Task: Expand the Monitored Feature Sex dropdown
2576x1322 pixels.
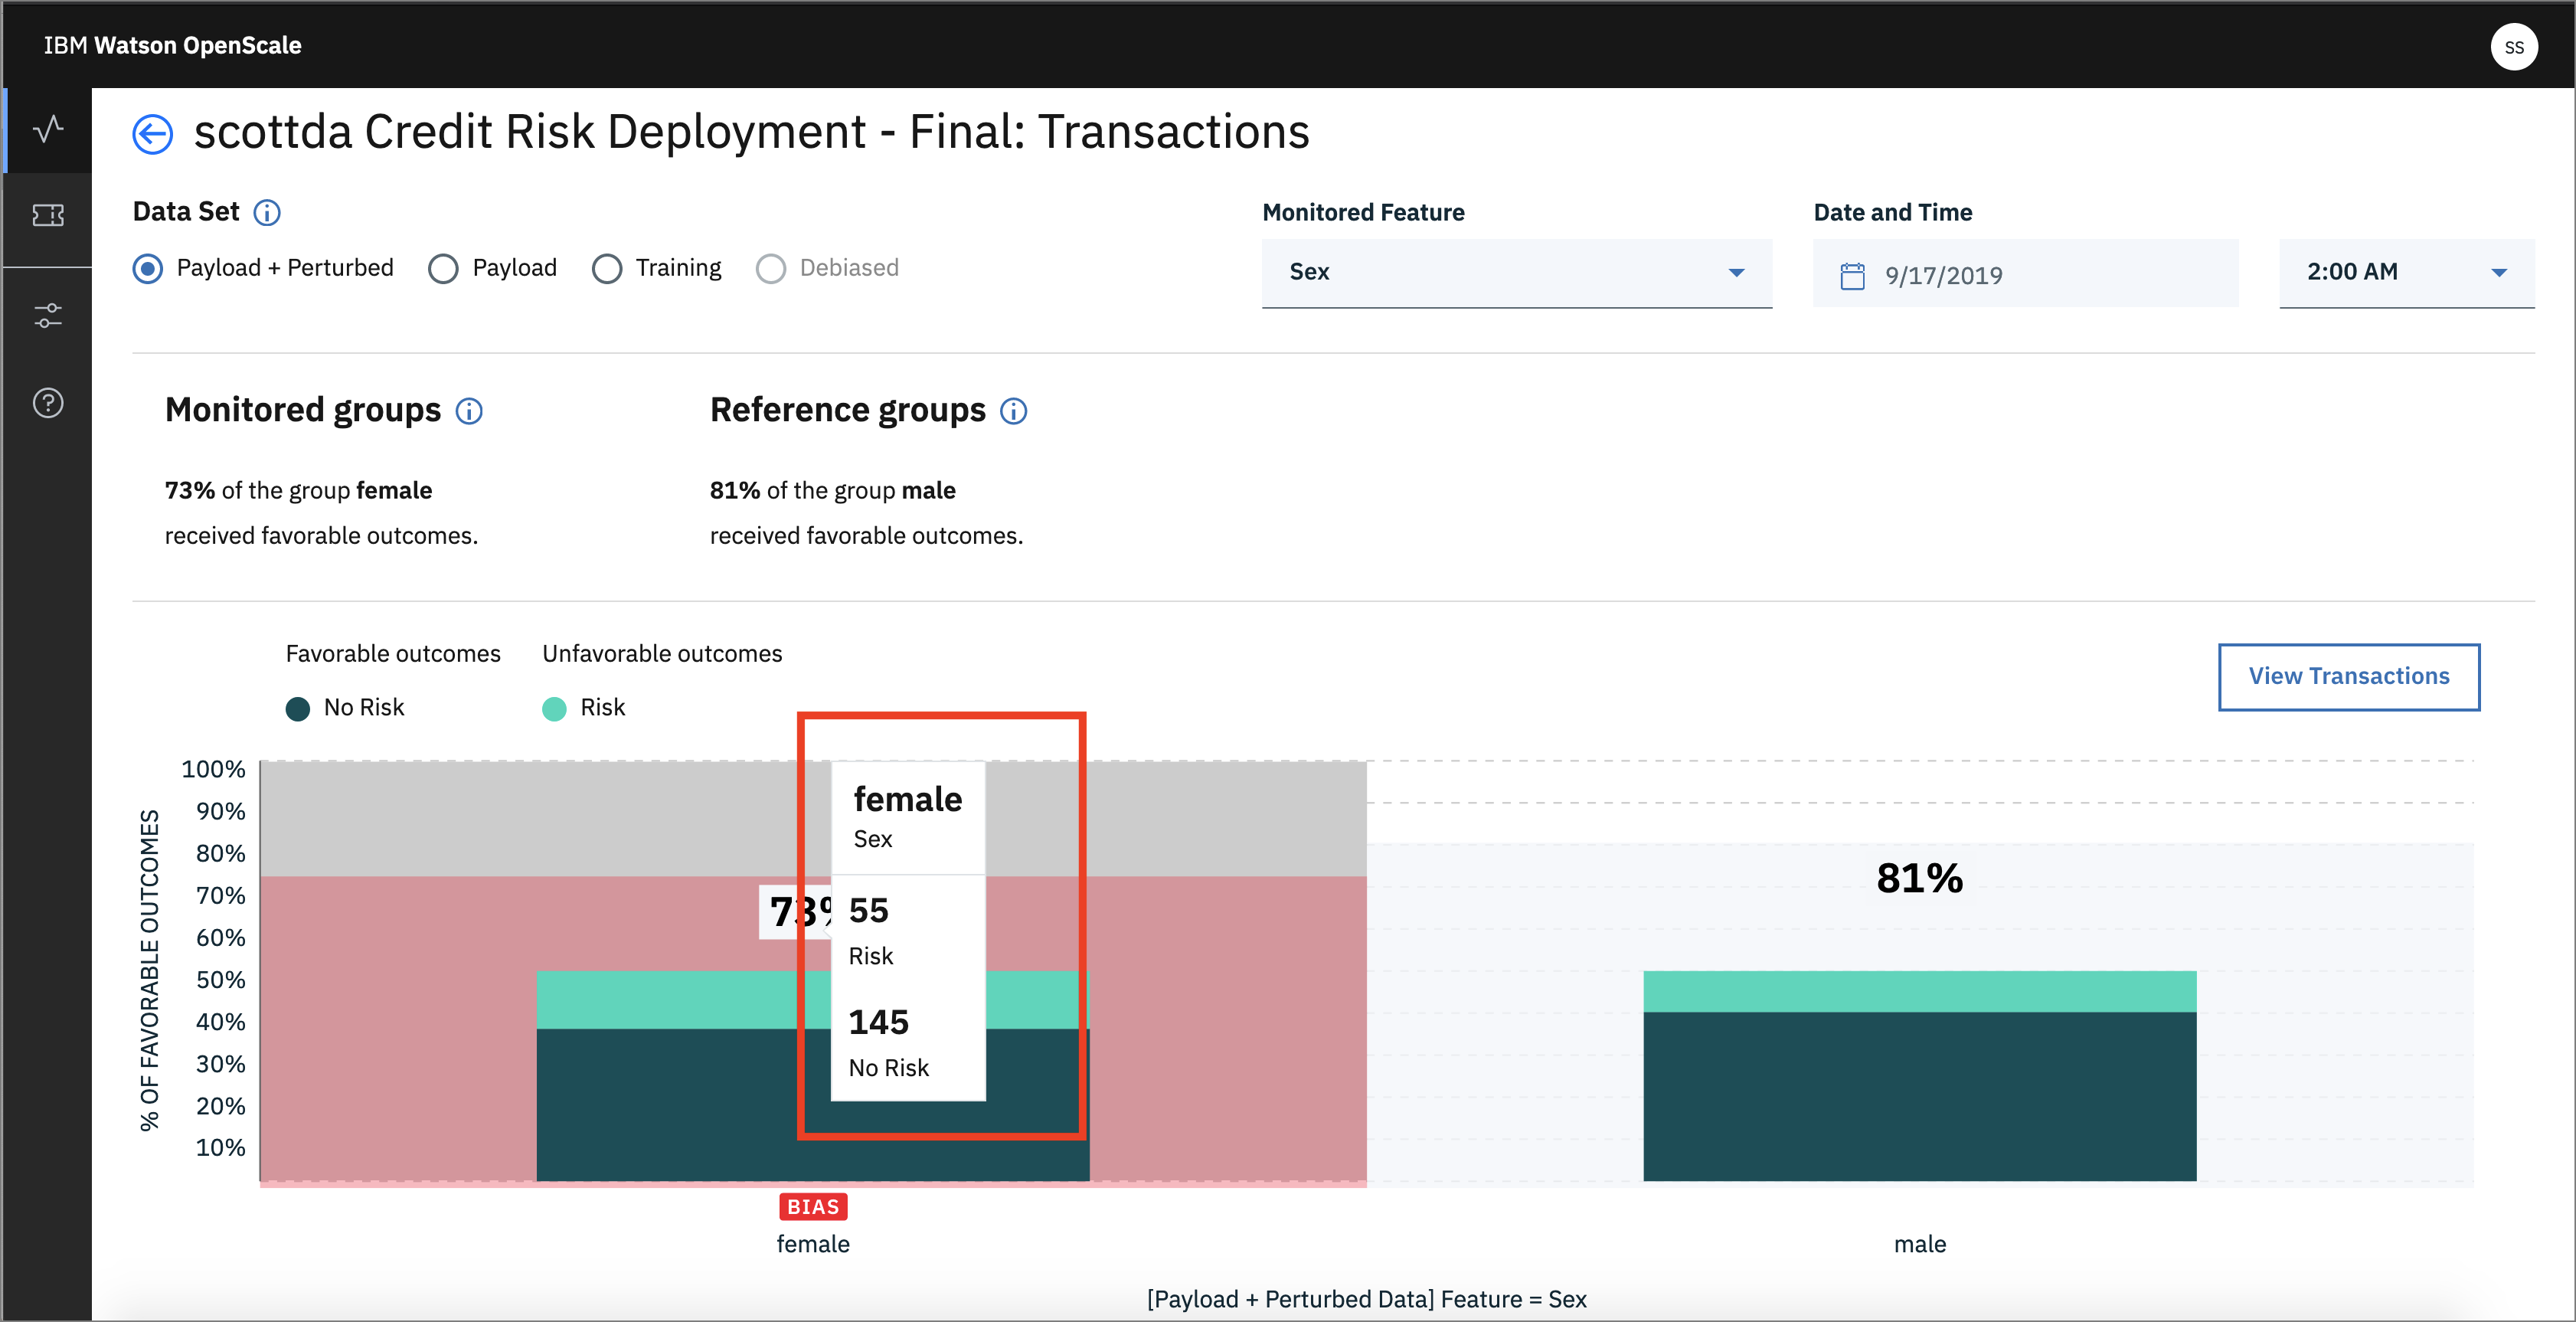Action: [1516, 272]
